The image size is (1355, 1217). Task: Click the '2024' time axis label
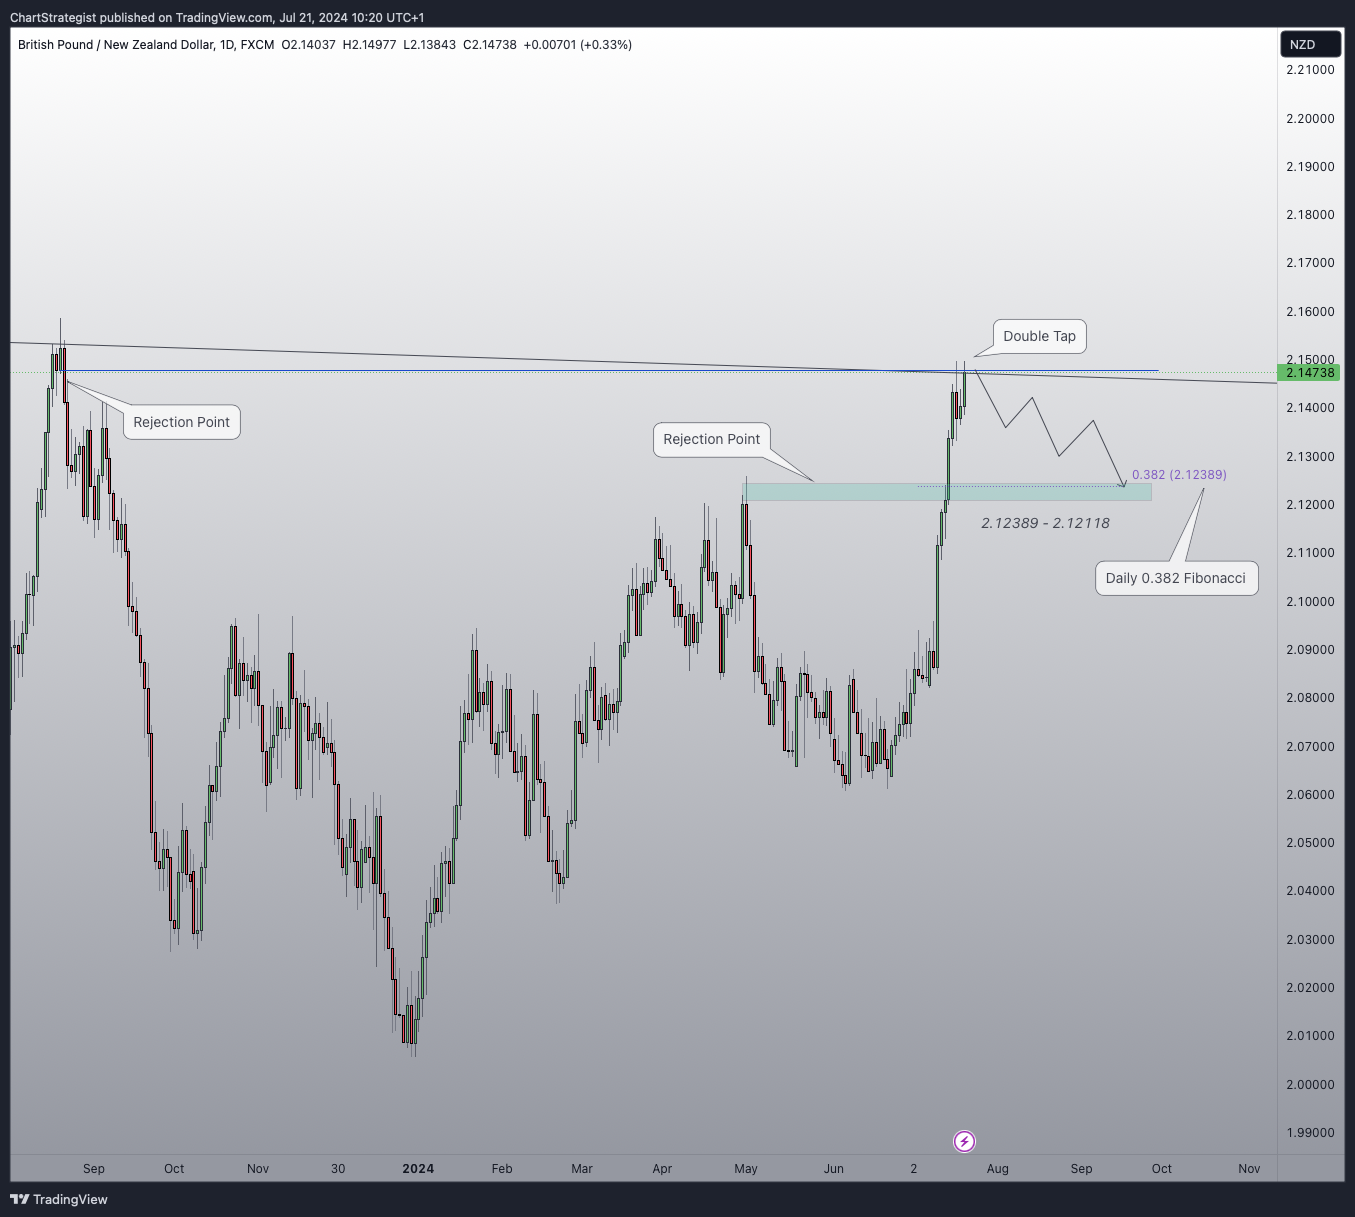click(418, 1169)
